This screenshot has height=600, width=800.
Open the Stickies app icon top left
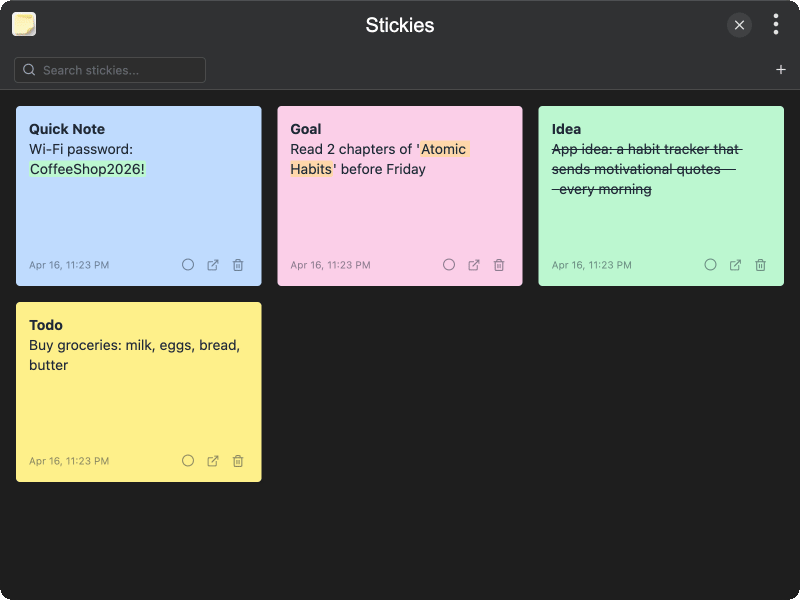(22, 23)
